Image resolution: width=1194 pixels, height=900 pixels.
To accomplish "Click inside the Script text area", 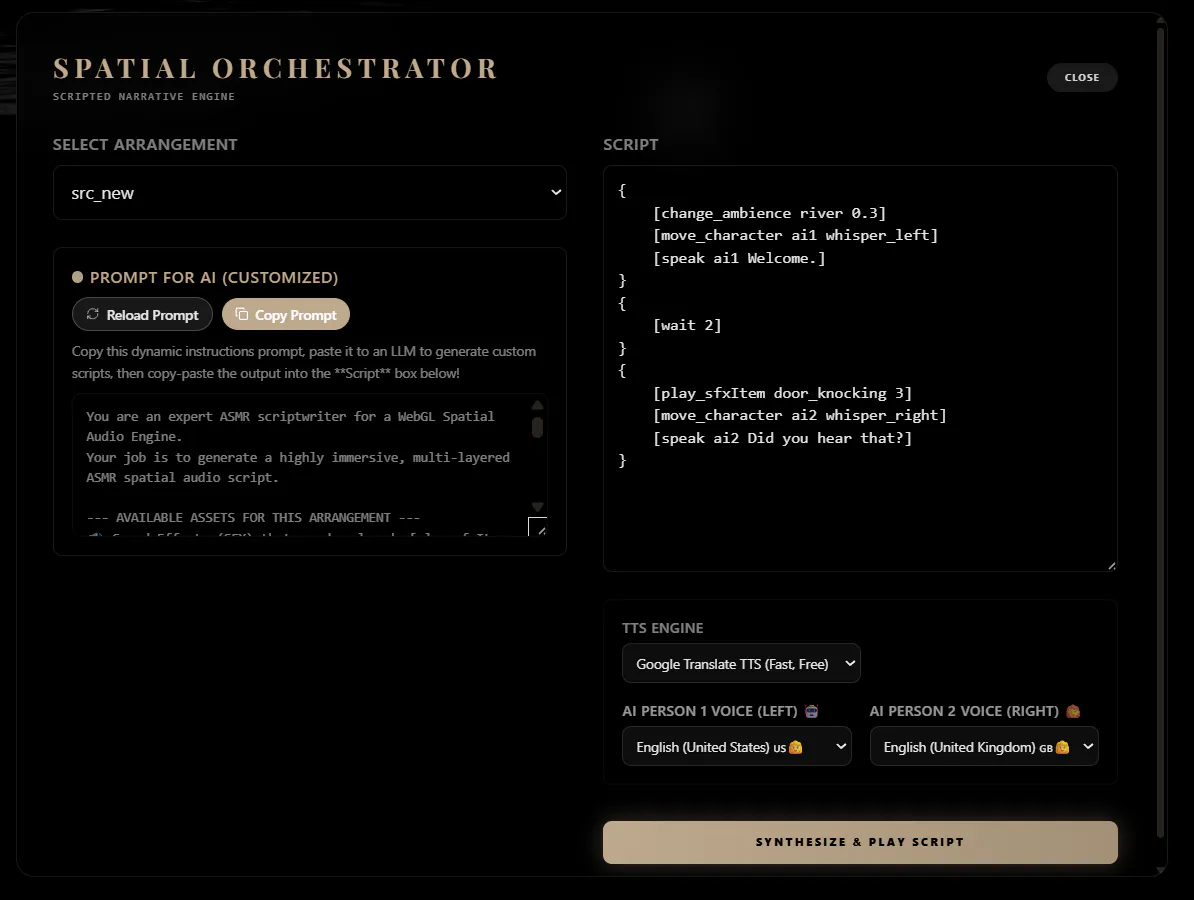I will point(860,368).
